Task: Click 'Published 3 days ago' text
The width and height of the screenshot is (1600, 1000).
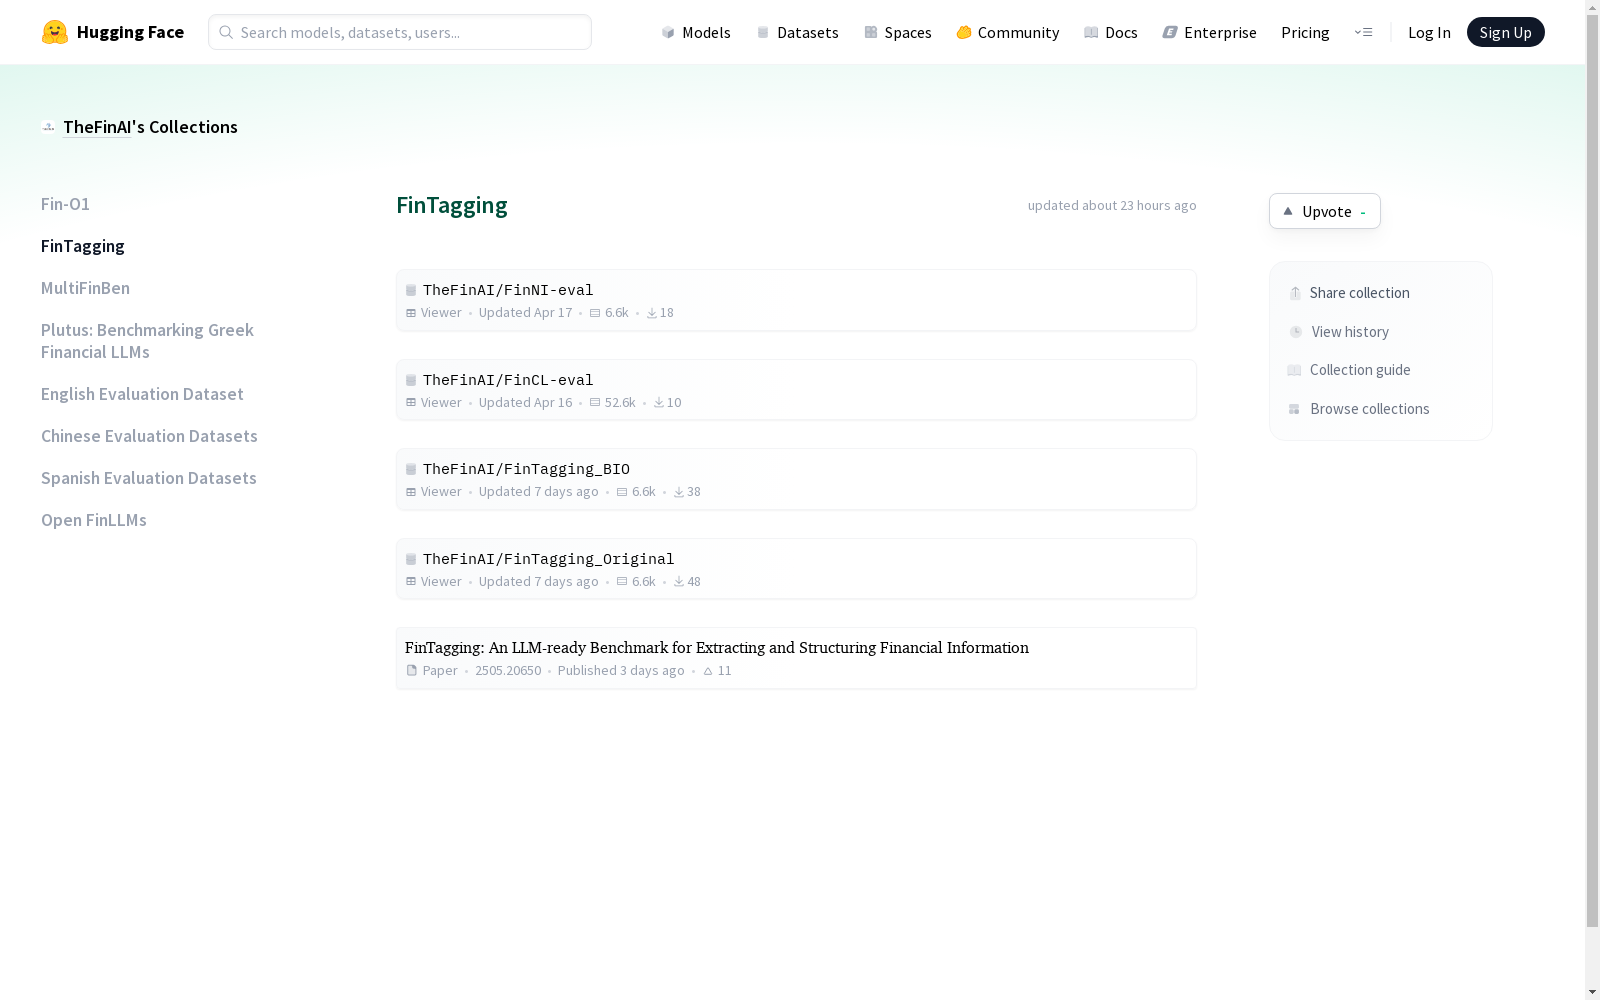Action: tap(621, 671)
